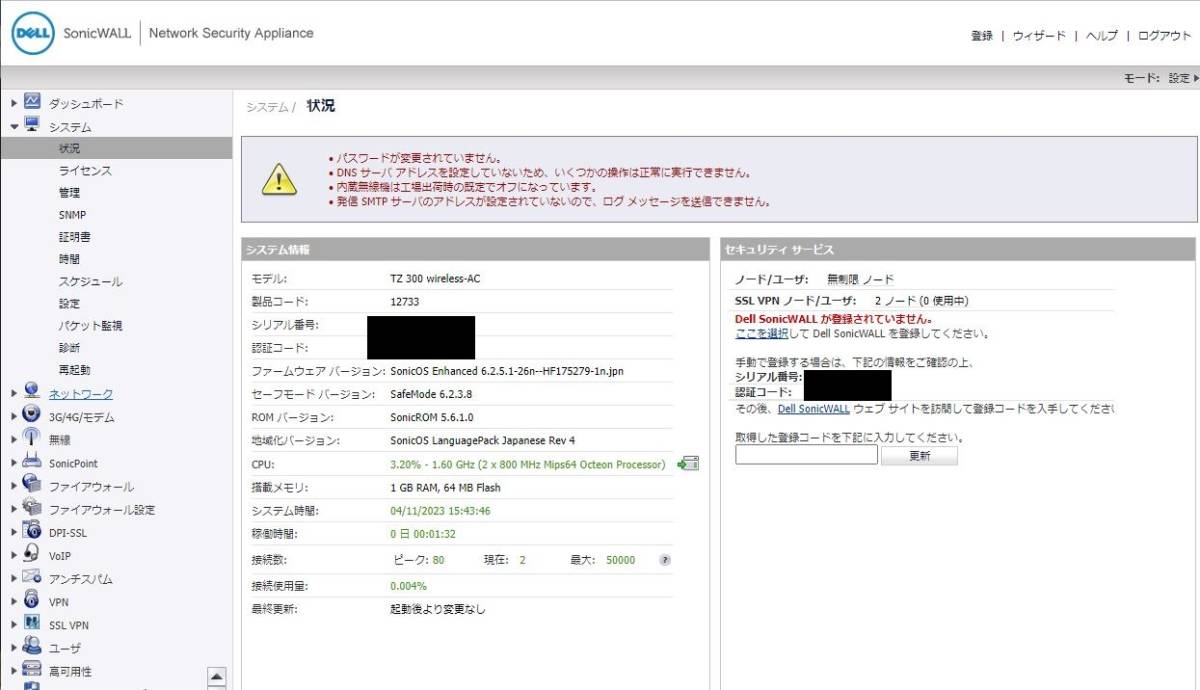
Task: Click the ネットワーク sidebar label
Action: [x=81, y=394]
